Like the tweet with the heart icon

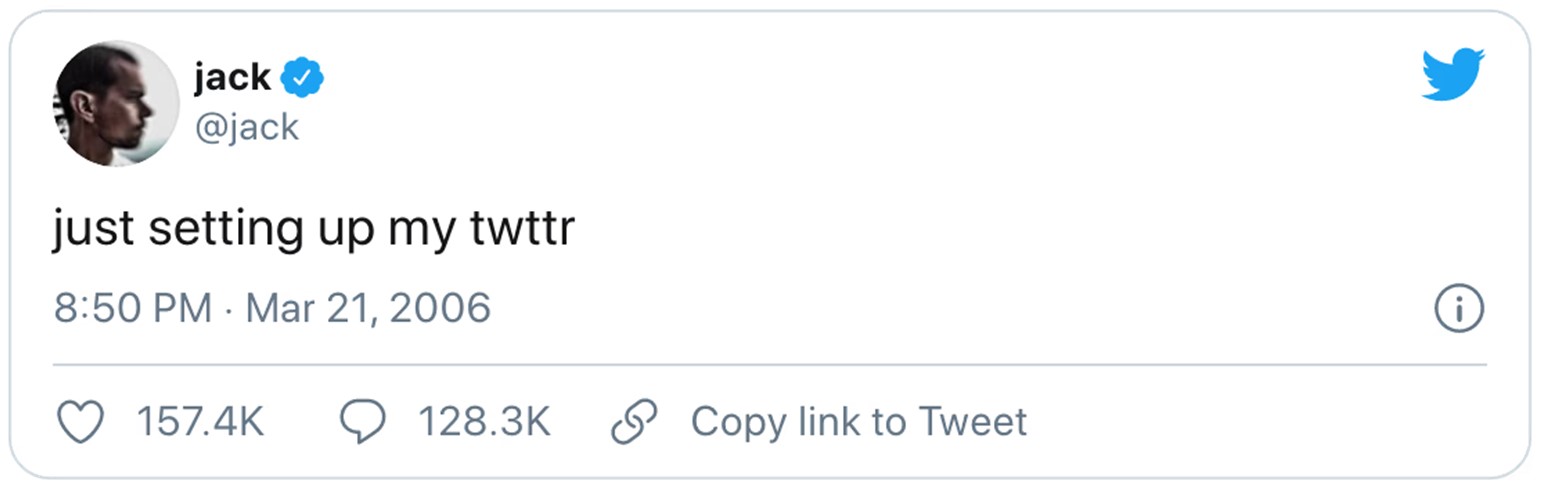80,422
